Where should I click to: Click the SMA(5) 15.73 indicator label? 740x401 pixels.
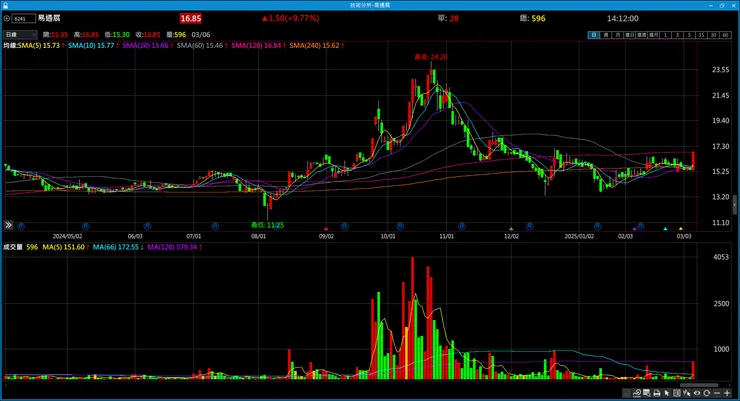tap(41, 45)
